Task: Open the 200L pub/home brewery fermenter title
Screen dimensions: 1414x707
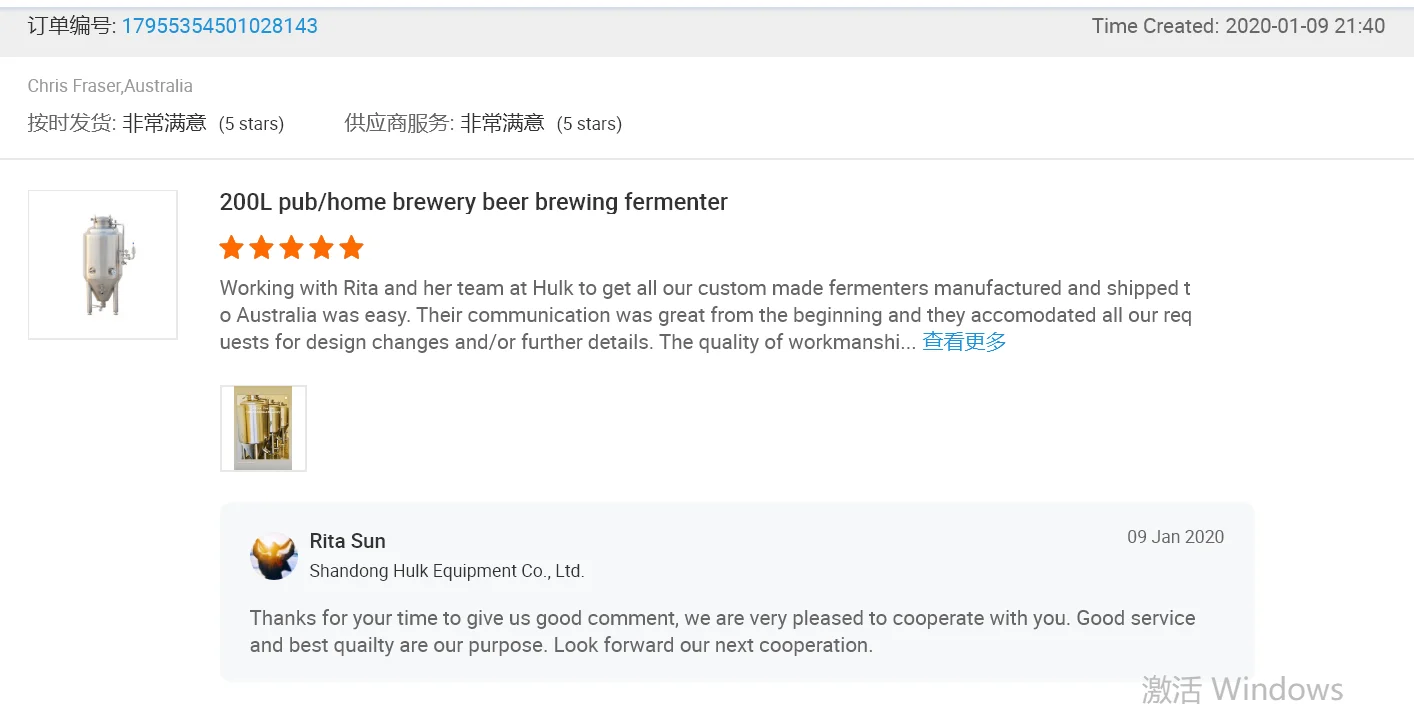Action: (x=473, y=202)
